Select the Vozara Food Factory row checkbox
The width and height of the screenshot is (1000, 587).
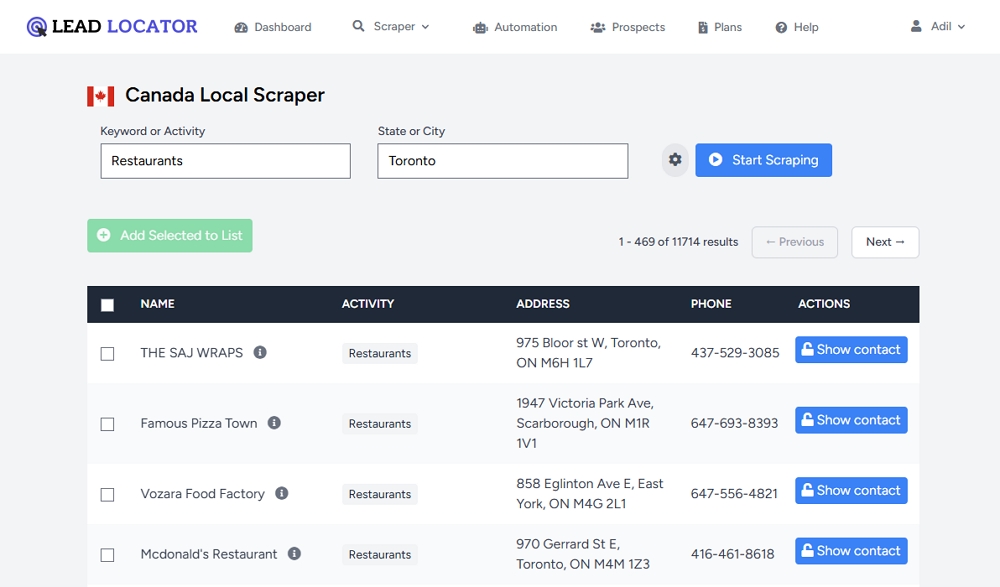(108, 494)
